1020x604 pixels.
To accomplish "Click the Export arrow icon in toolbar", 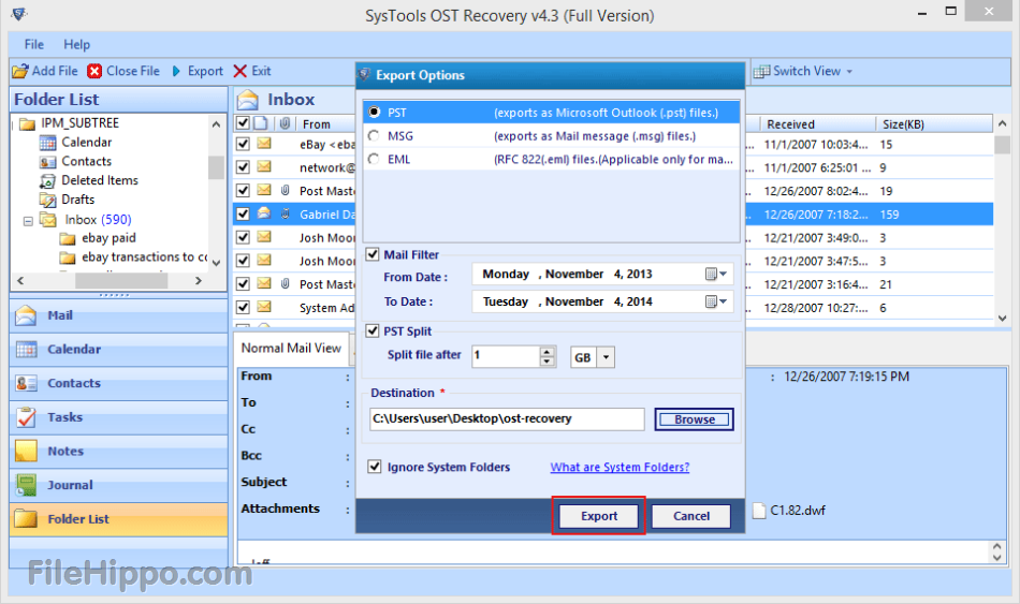I will point(176,71).
